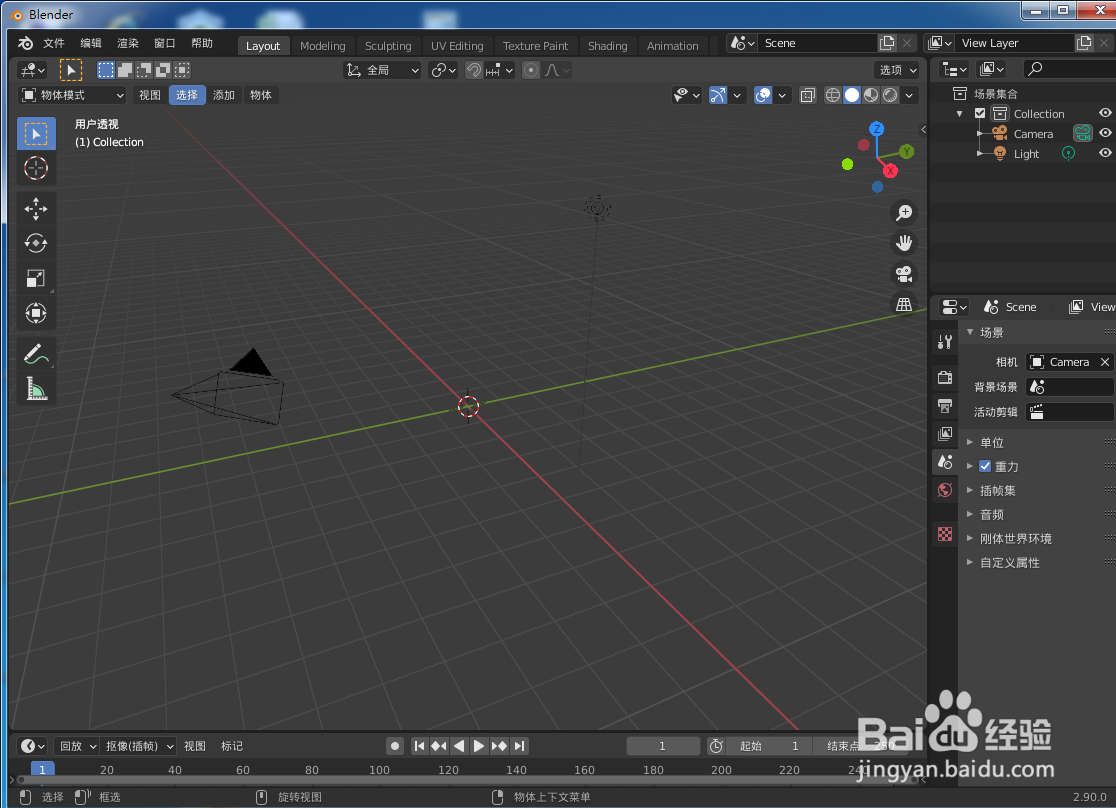Image resolution: width=1116 pixels, height=808 pixels.
Task: Collapse the Collection item in the outliner
Action: pyautogui.click(x=963, y=113)
